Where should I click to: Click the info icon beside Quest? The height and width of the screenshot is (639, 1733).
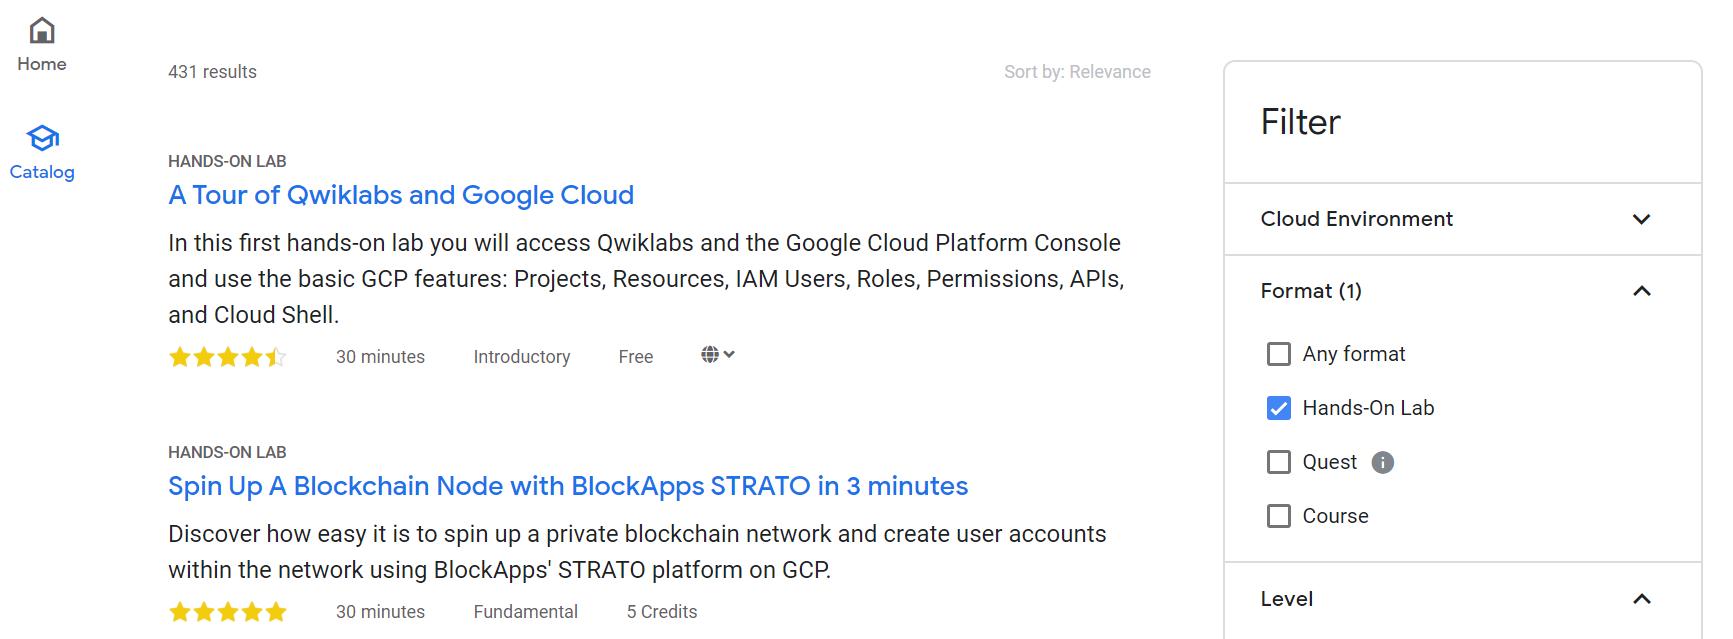coord(1383,462)
